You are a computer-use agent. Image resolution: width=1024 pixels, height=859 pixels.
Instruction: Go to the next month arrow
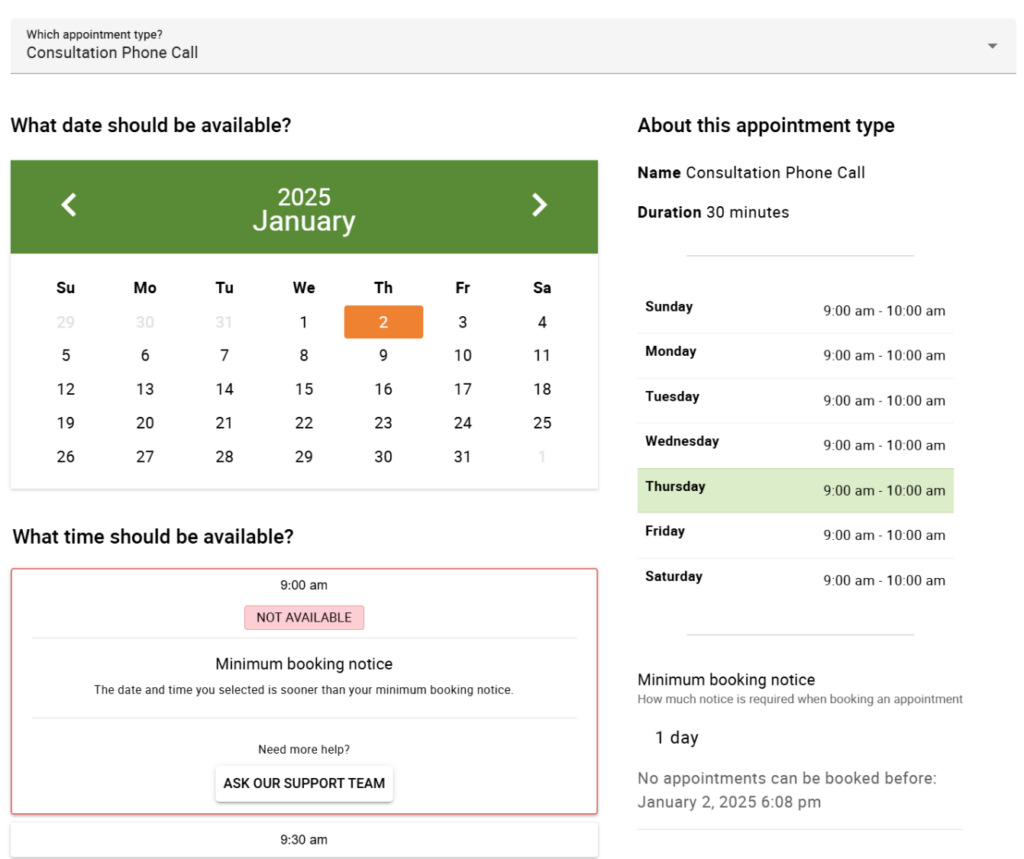539,205
